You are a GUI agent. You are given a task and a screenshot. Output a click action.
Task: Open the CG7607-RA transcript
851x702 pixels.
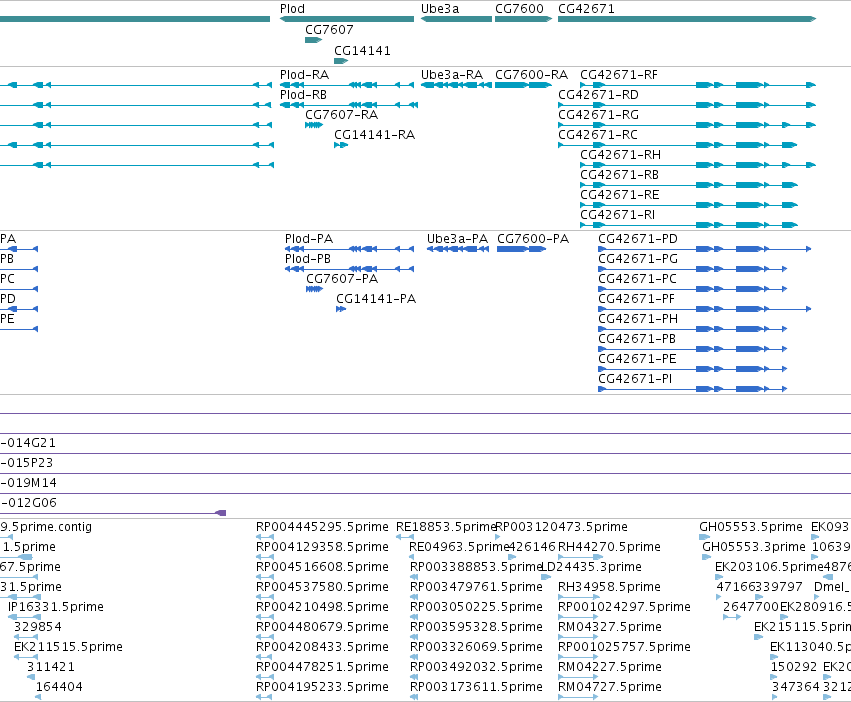coord(314,125)
